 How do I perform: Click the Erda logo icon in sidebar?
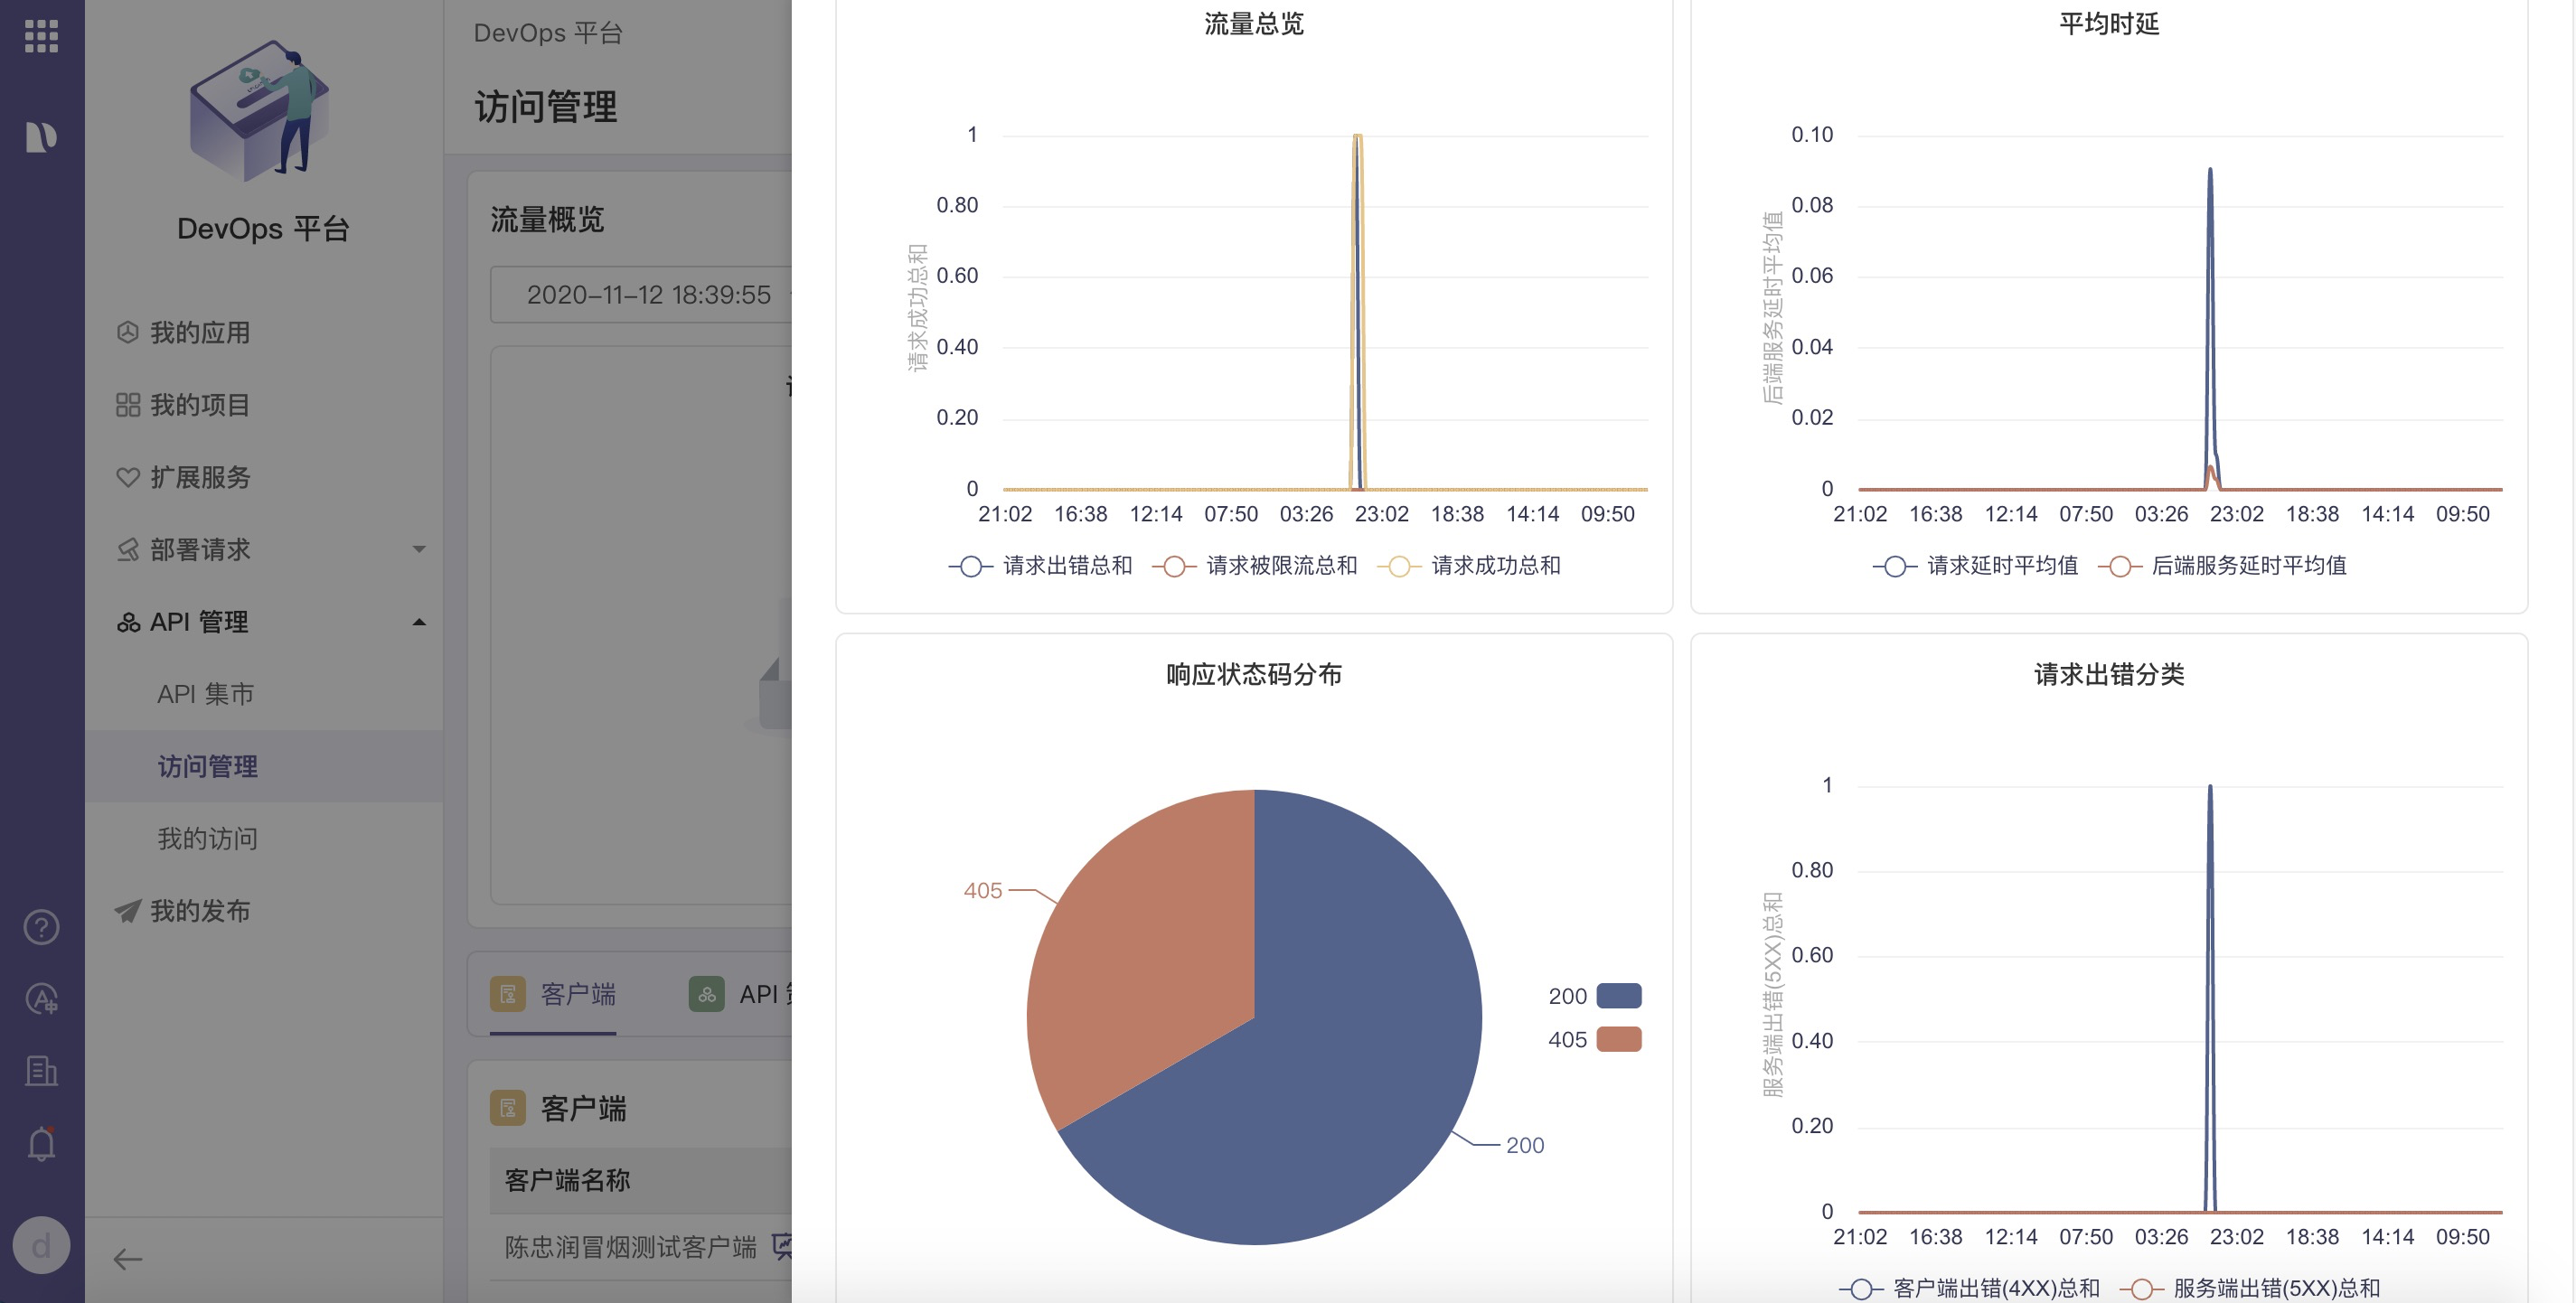pos(41,136)
